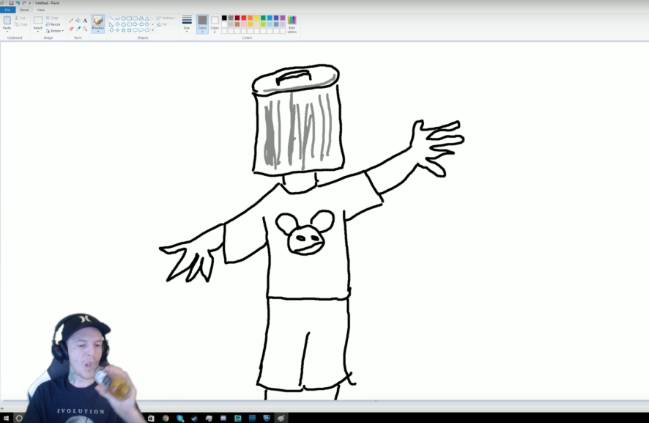Open Steam from the taskbar

(195, 418)
